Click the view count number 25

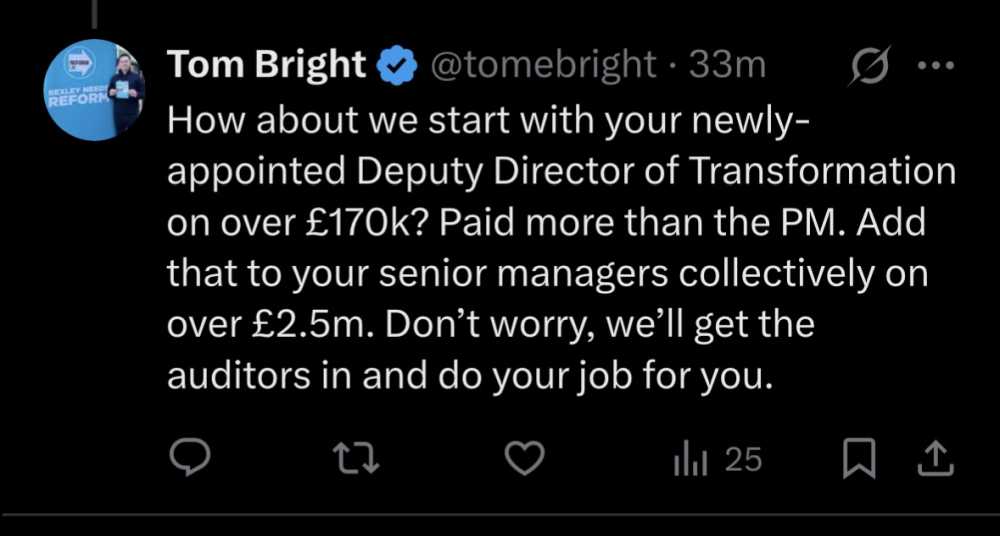pyautogui.click(x=743, y=459)
